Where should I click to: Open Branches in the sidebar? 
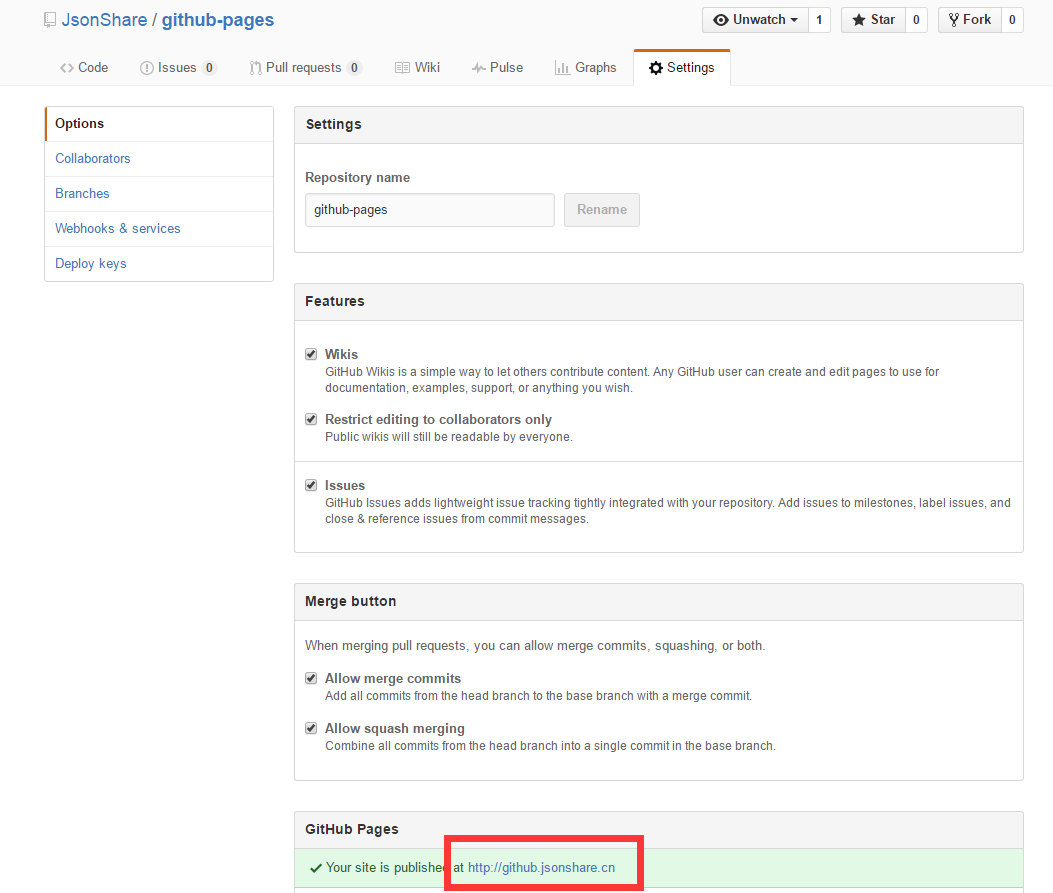(159, 193)
